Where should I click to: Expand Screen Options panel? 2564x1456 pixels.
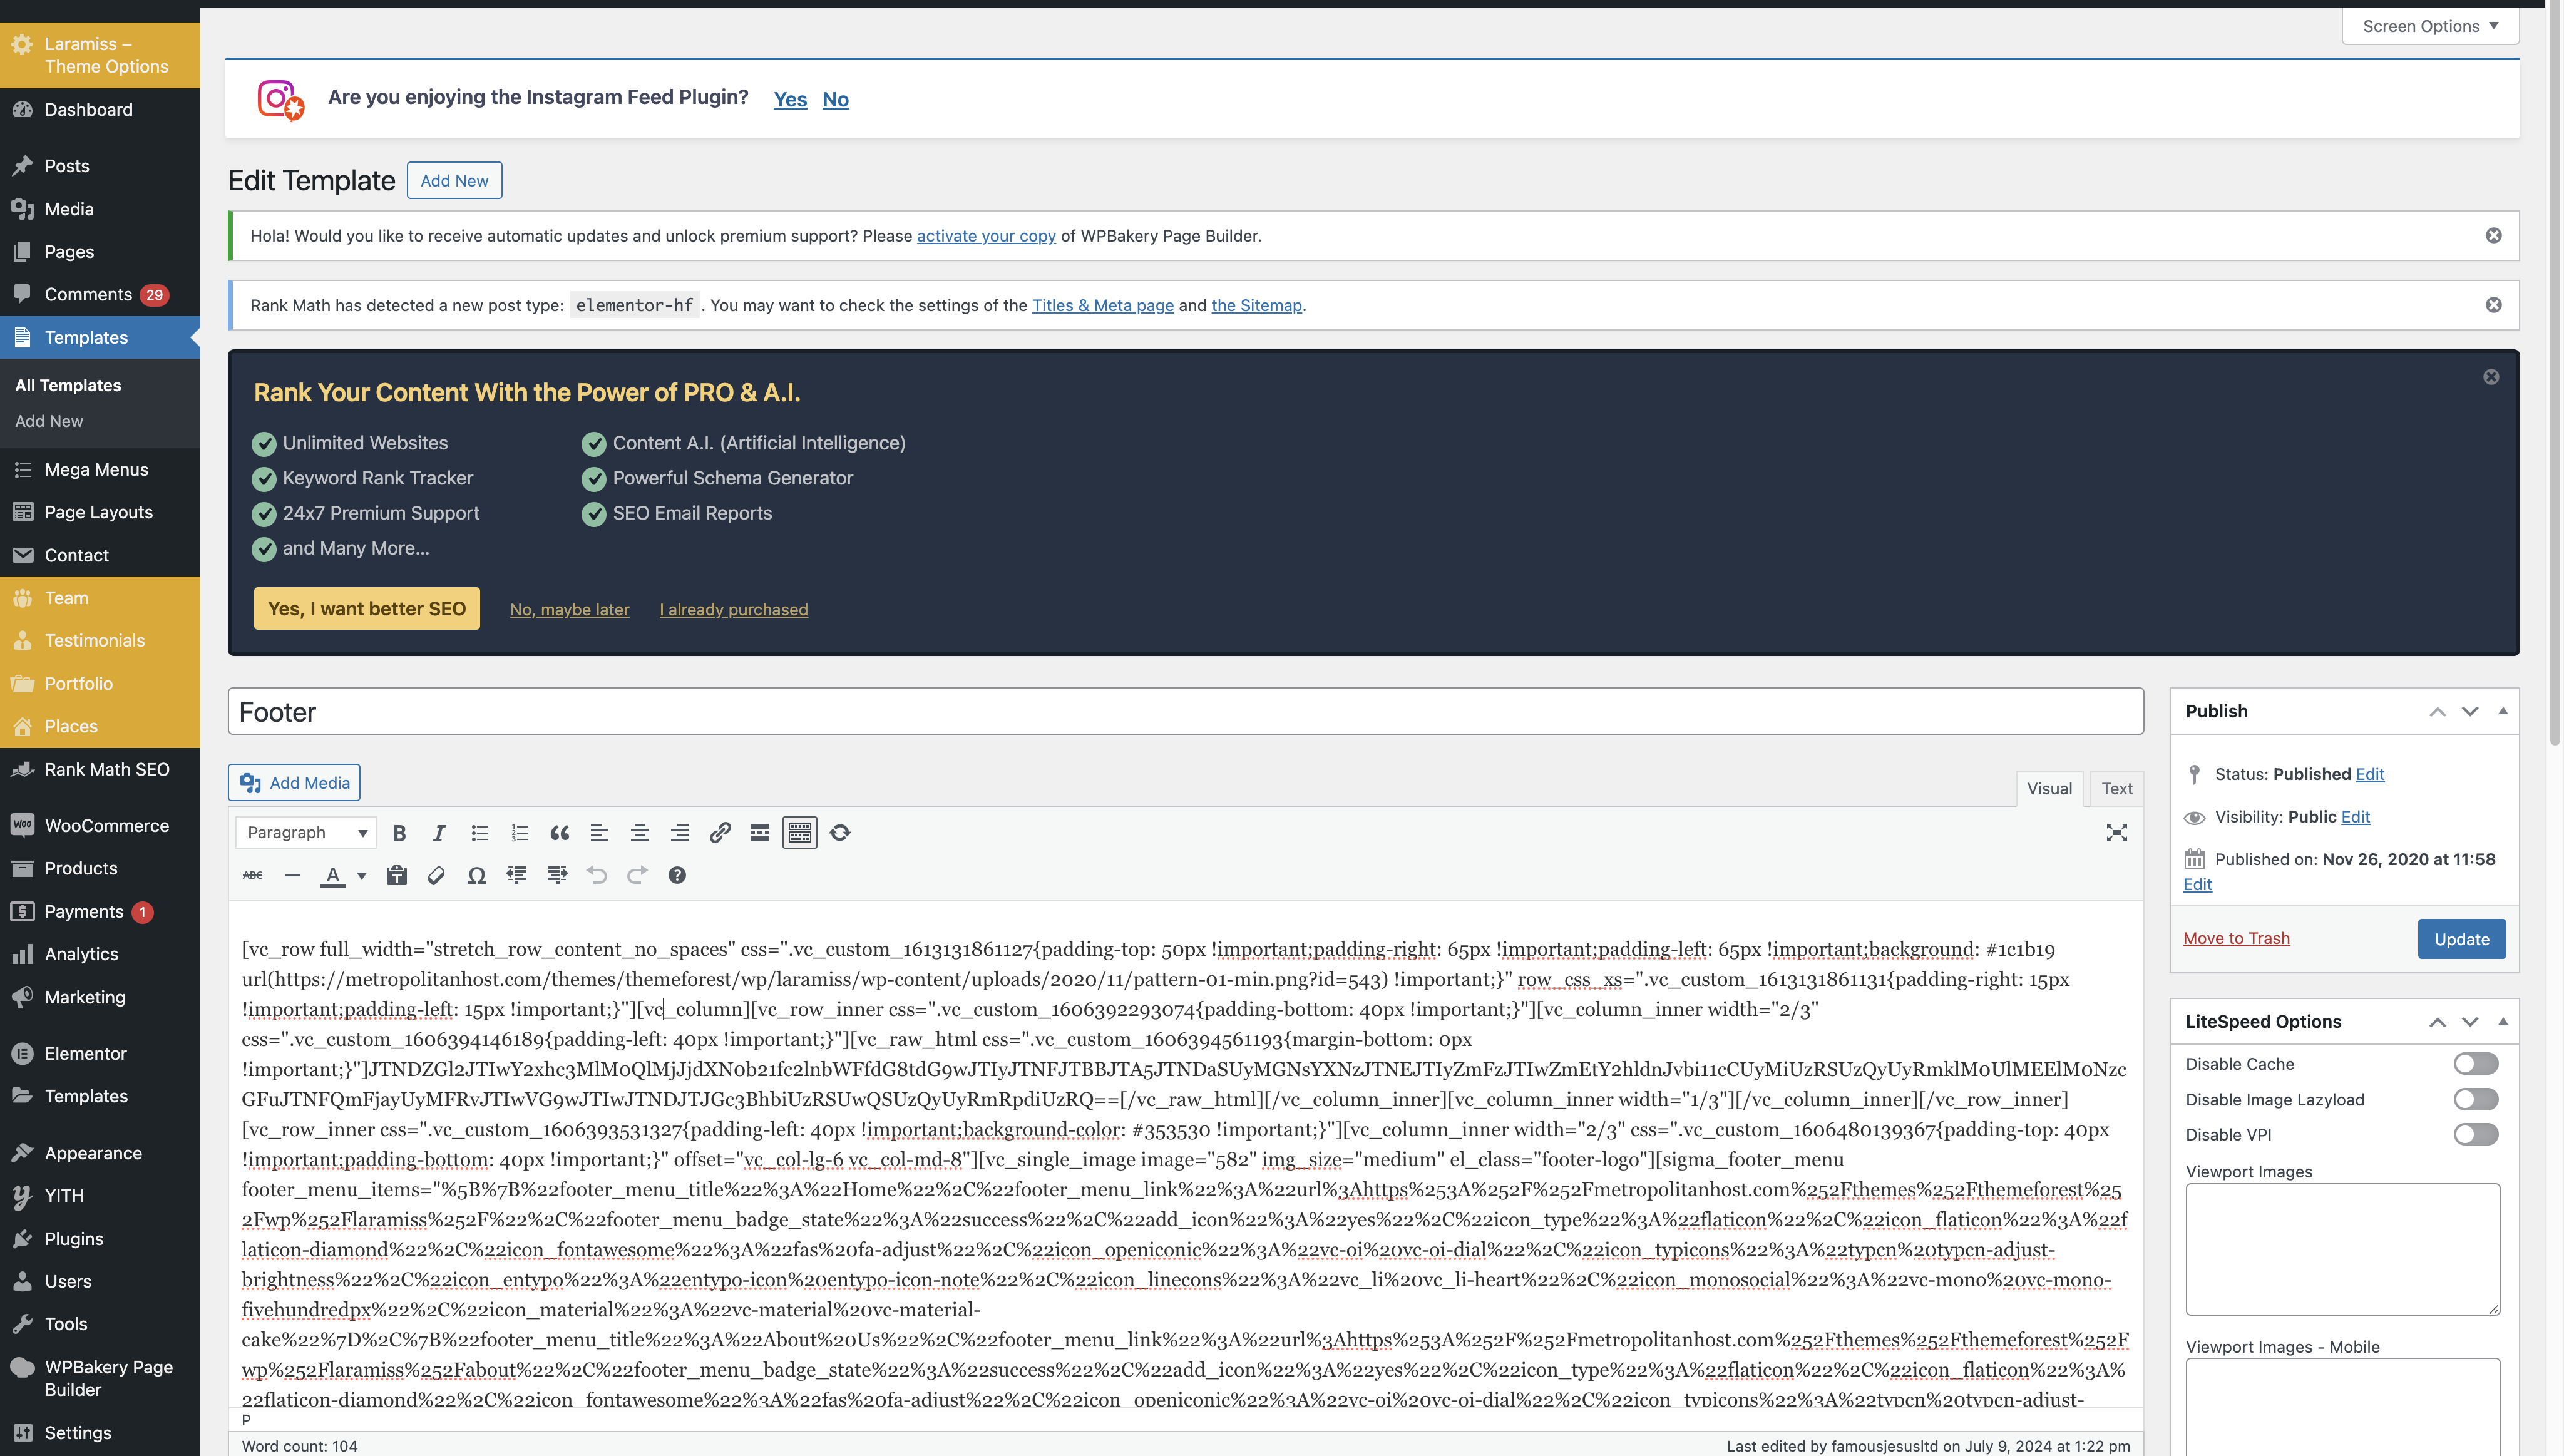(x=2430, y=26)
